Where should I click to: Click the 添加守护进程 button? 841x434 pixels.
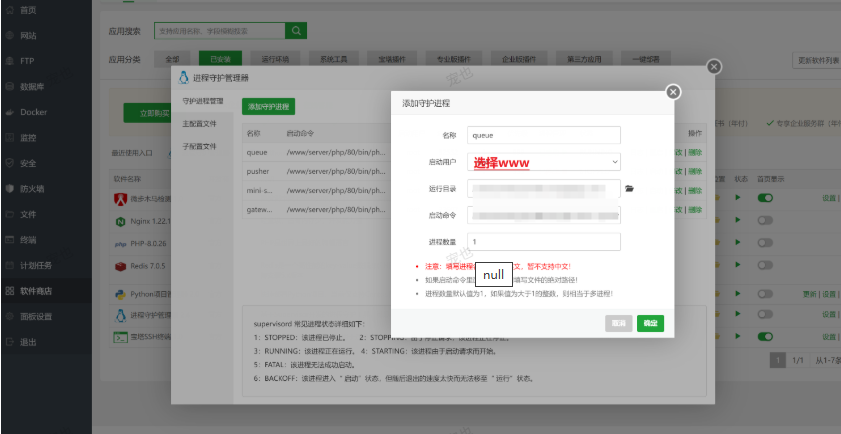268,107
